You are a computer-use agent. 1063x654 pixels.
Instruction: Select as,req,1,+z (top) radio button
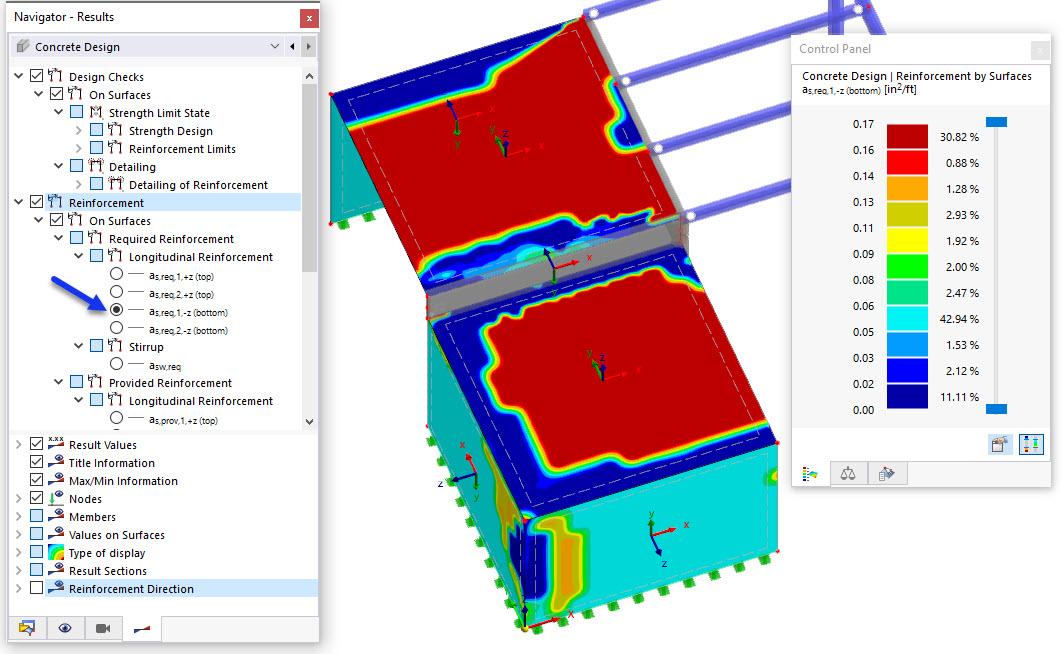117,274
